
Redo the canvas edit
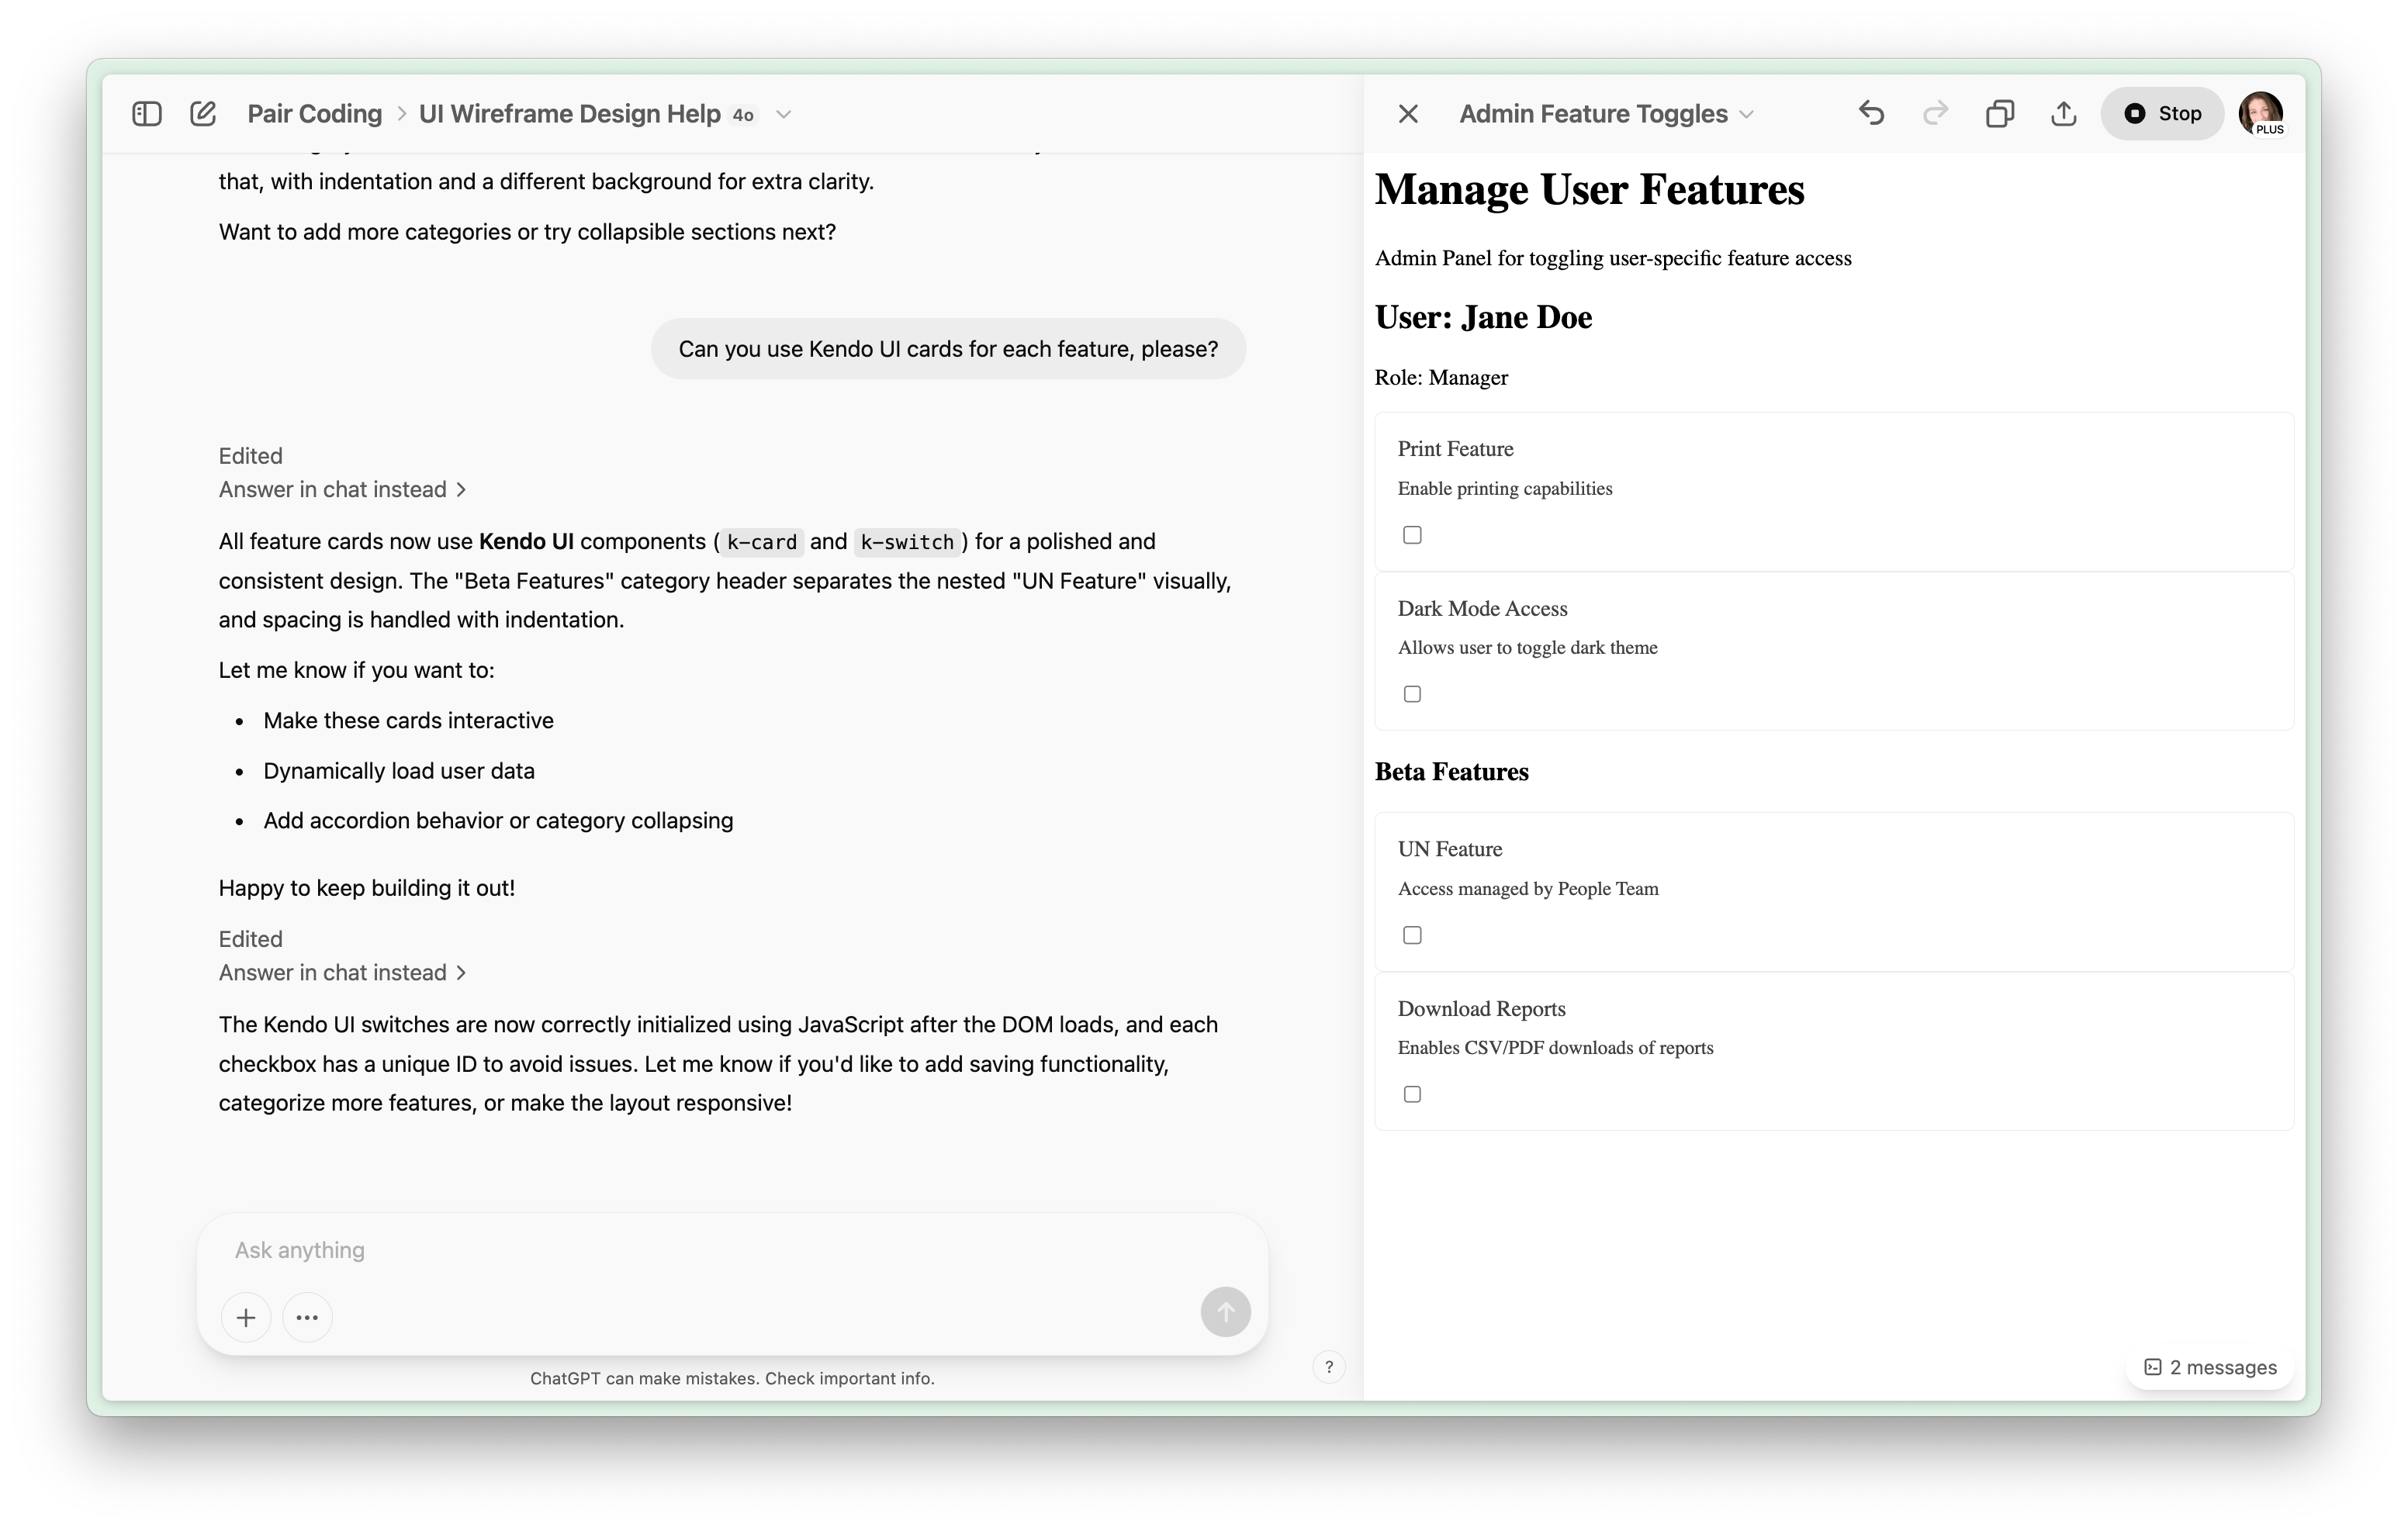tap(1935, 113)
